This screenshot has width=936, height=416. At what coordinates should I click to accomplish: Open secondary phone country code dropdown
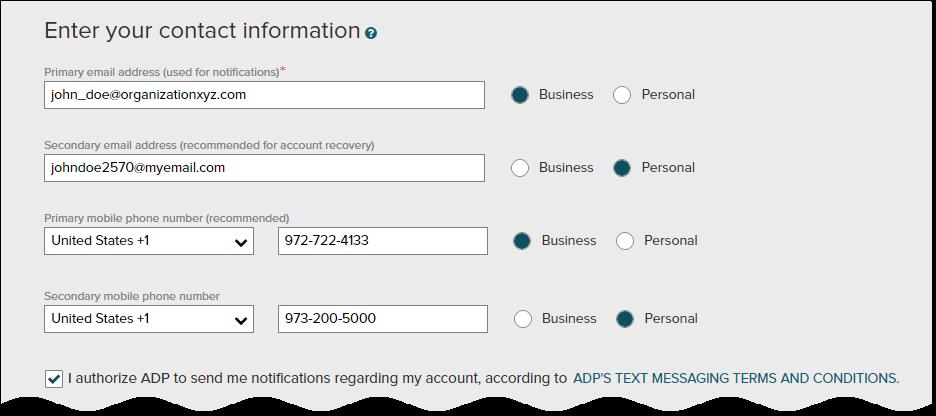coord(149,319)
